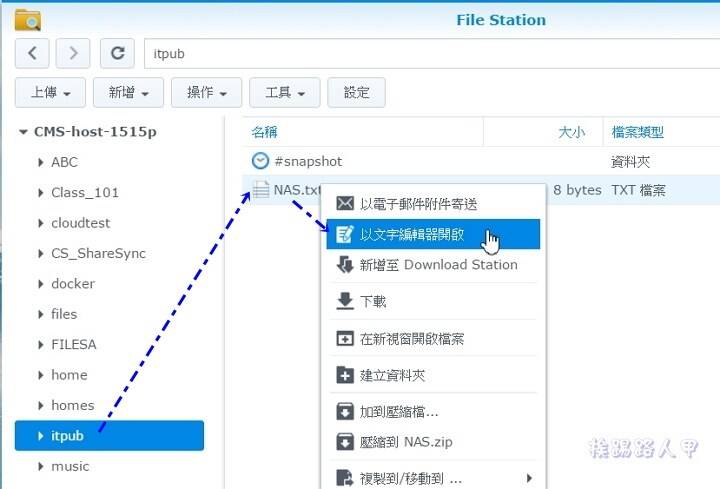Select the music folder in tree
The height and width of the screenshot is (489, 720).
70,467
